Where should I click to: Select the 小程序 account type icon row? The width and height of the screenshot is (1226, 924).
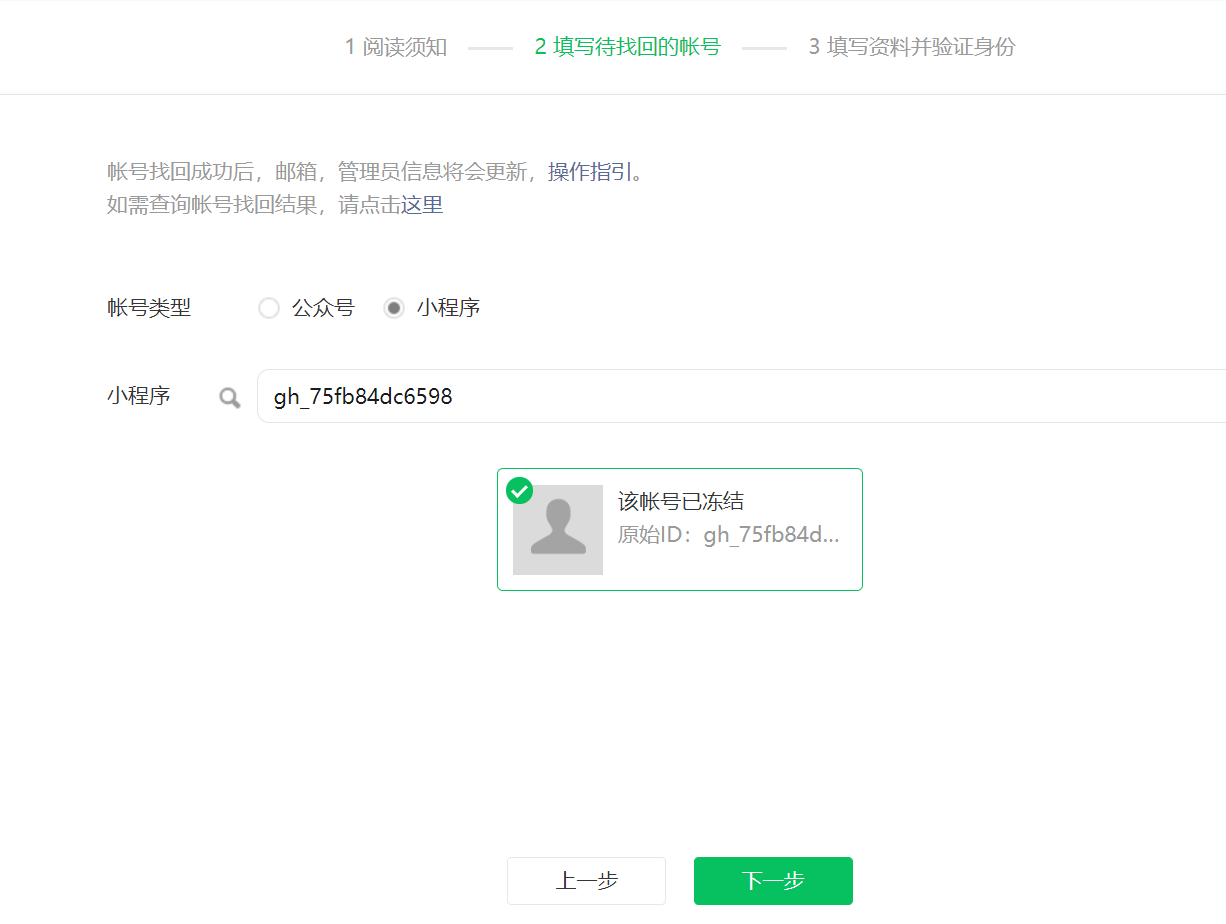394,308
